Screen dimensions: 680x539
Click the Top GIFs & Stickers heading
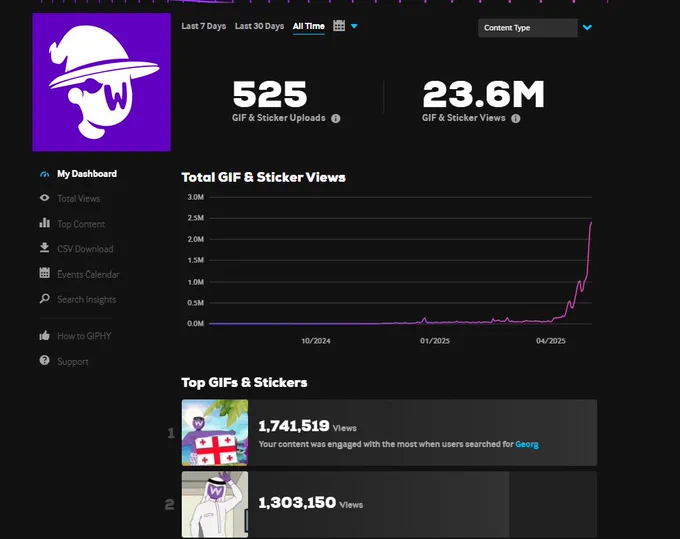tap(244, 382)
